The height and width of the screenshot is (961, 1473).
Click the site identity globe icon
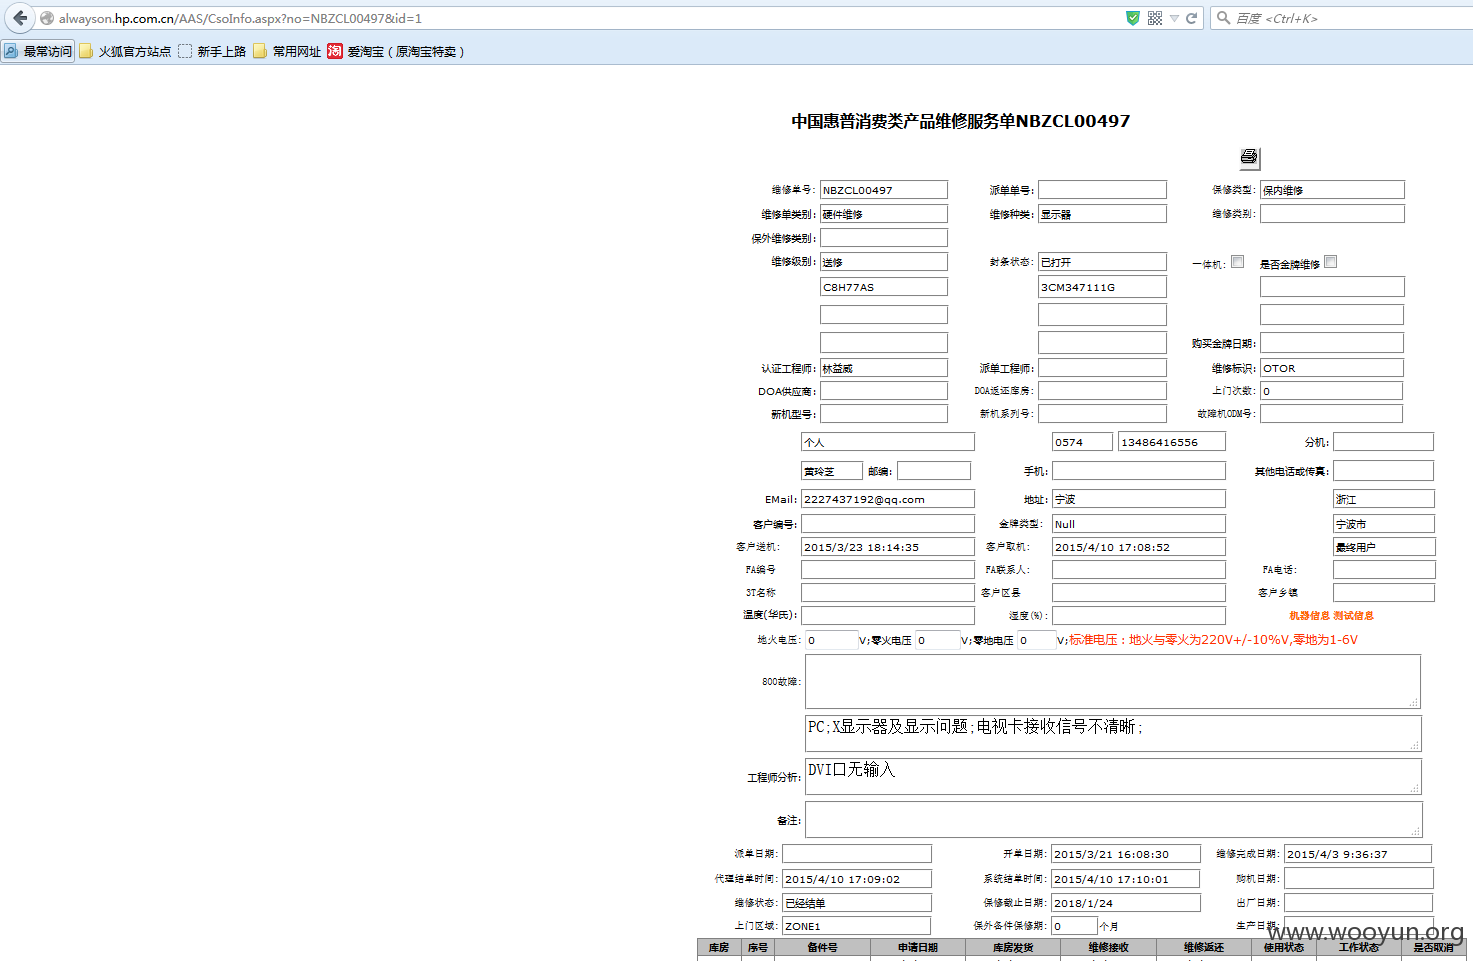coord(46,18)
